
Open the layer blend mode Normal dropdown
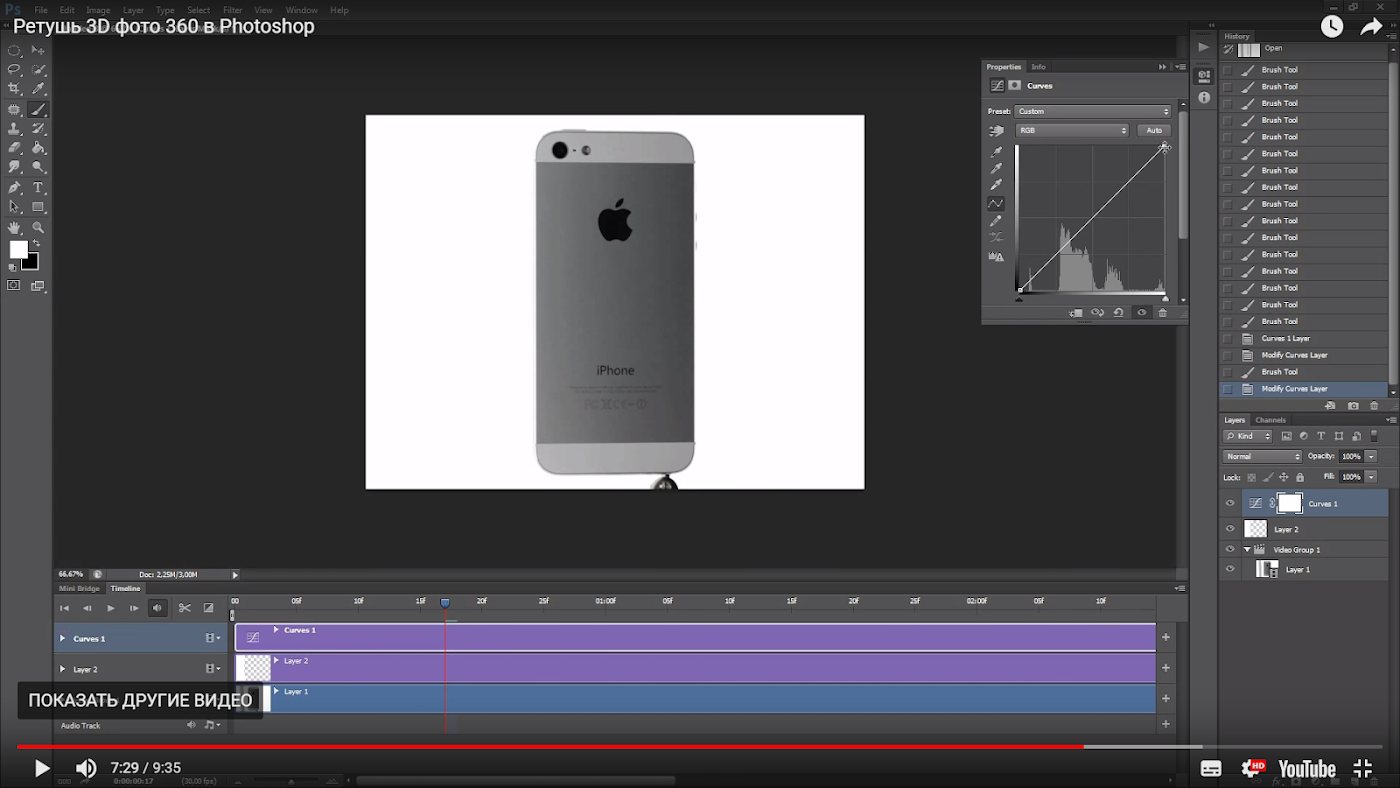tap(1263, 456)
